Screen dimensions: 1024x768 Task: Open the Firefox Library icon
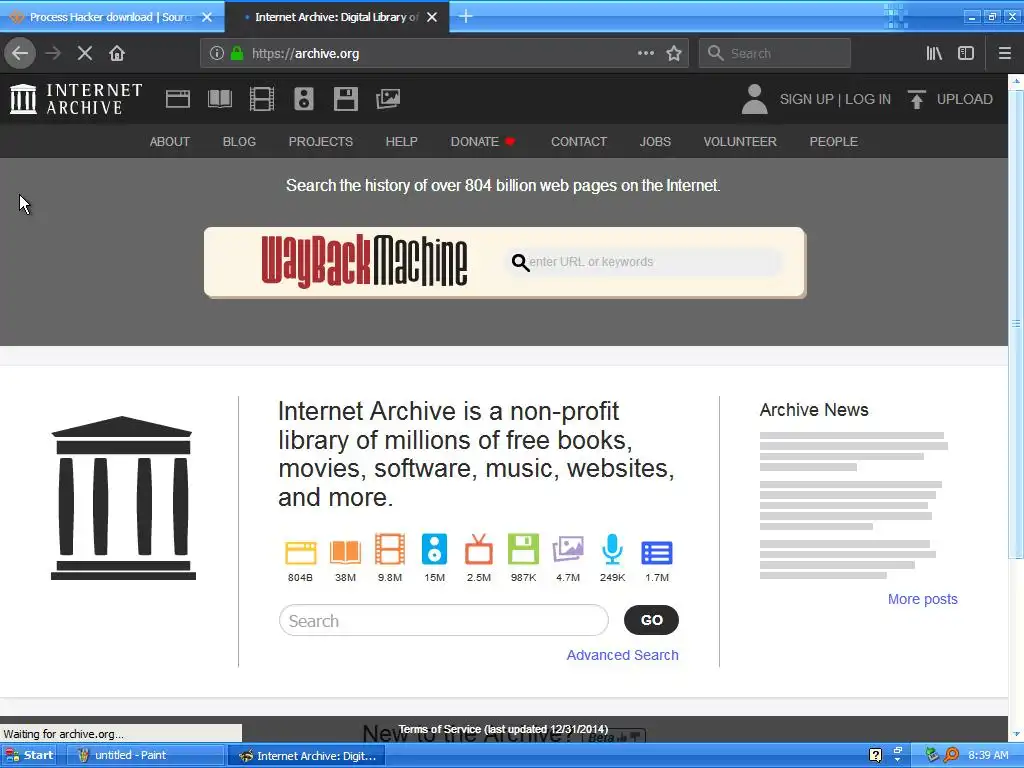934,53
